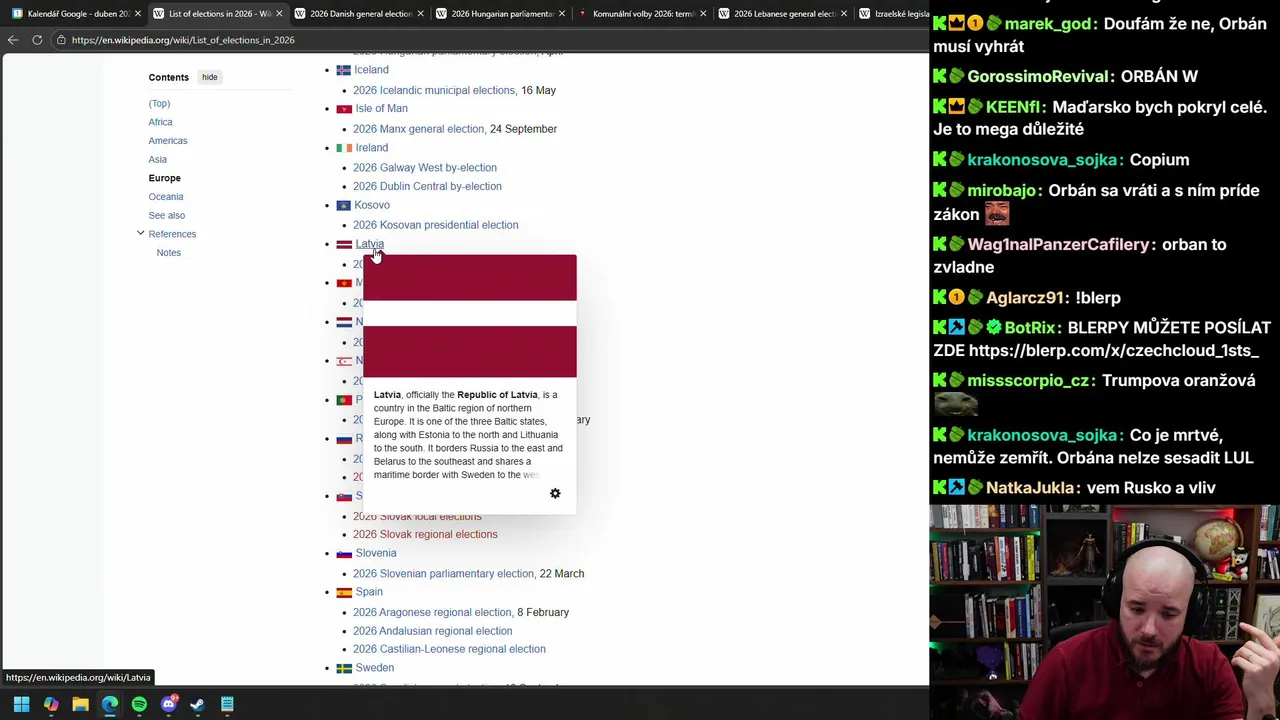This screenshot has width=1280, height=720.
Task: Jump to Americas section in Contents
Action: 168,141
